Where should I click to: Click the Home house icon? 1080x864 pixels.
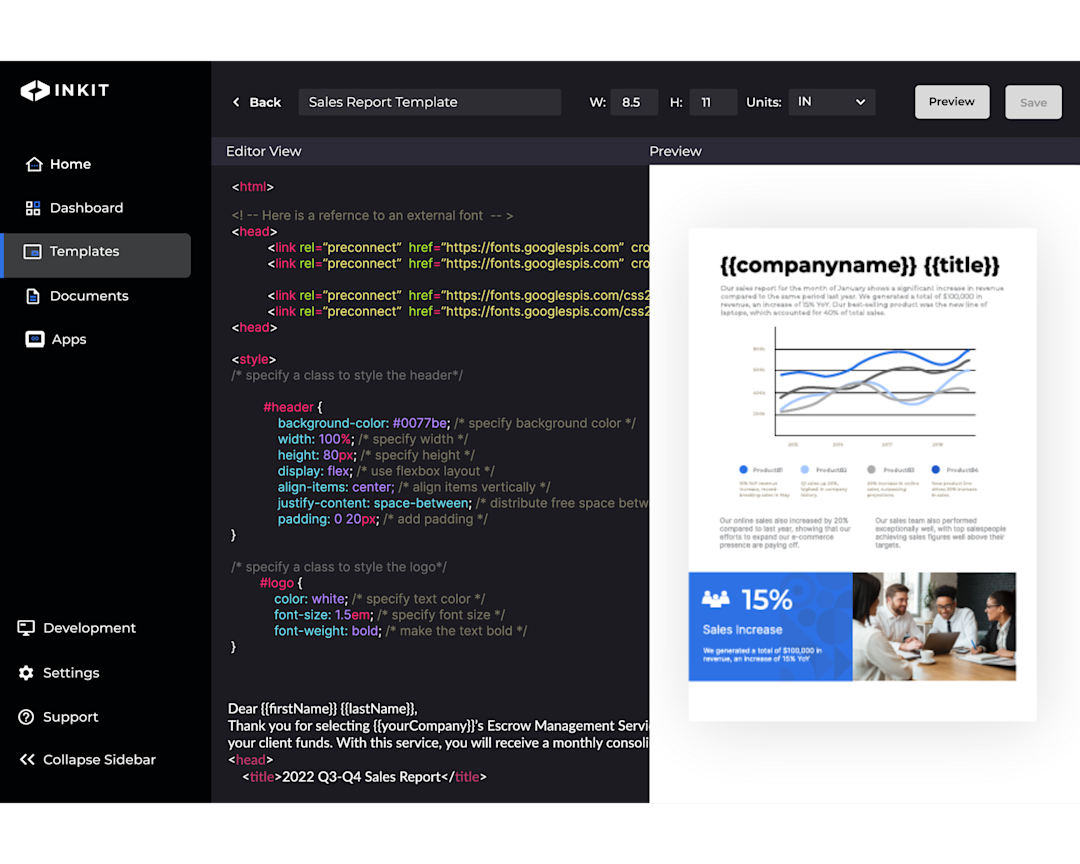click(34, 164)
